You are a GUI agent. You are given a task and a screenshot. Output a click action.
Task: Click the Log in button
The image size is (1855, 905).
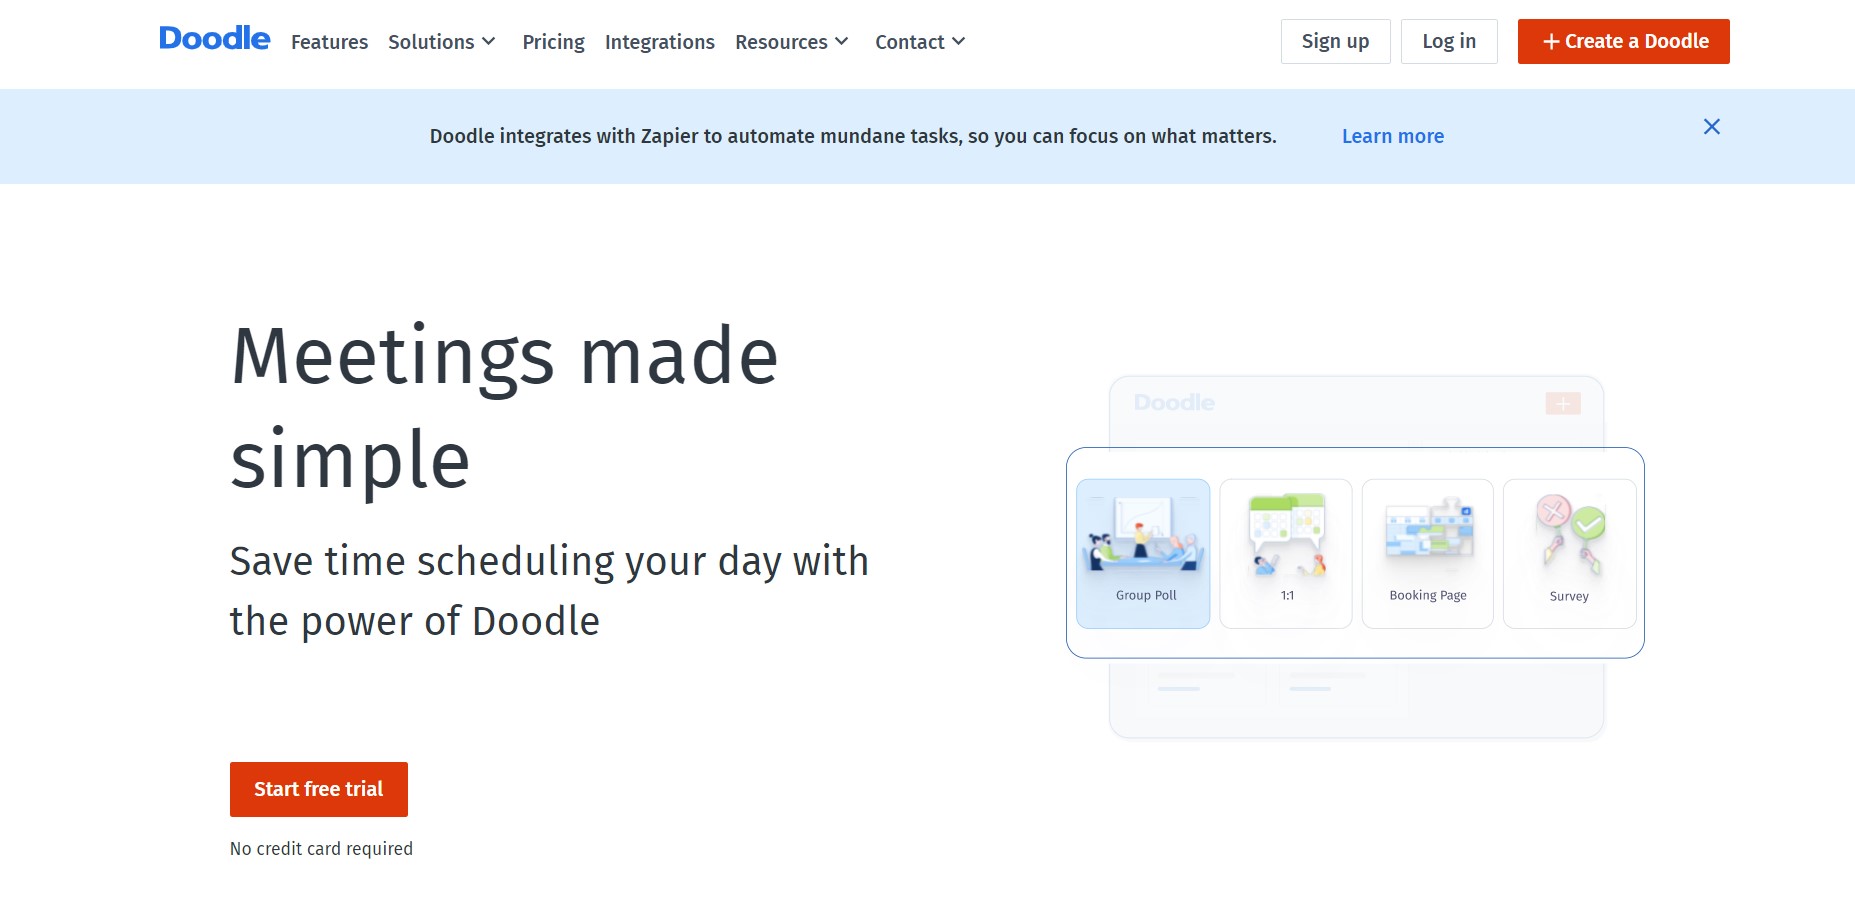point(1449,41)
